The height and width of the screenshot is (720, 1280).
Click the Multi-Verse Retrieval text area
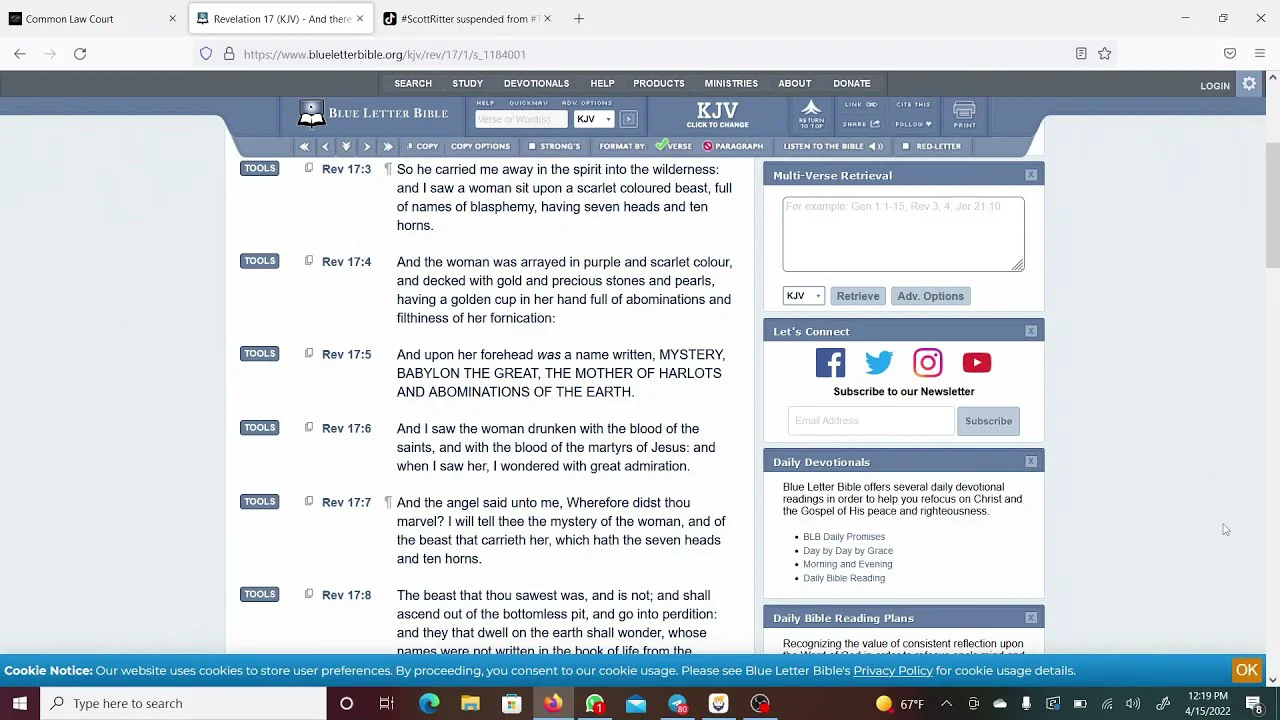(x=903, y=234)
